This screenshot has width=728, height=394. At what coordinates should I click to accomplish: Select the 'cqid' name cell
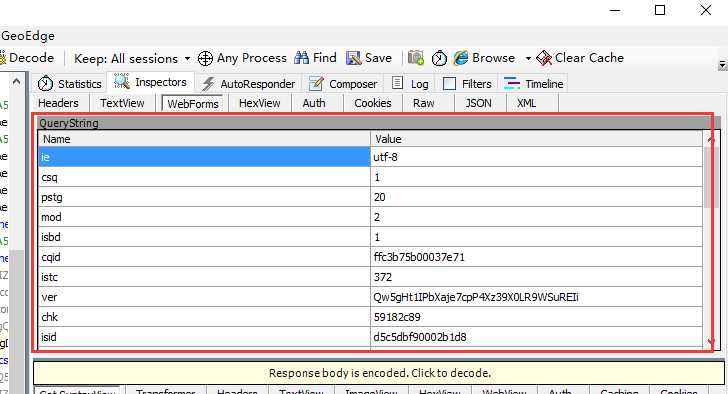204,257
